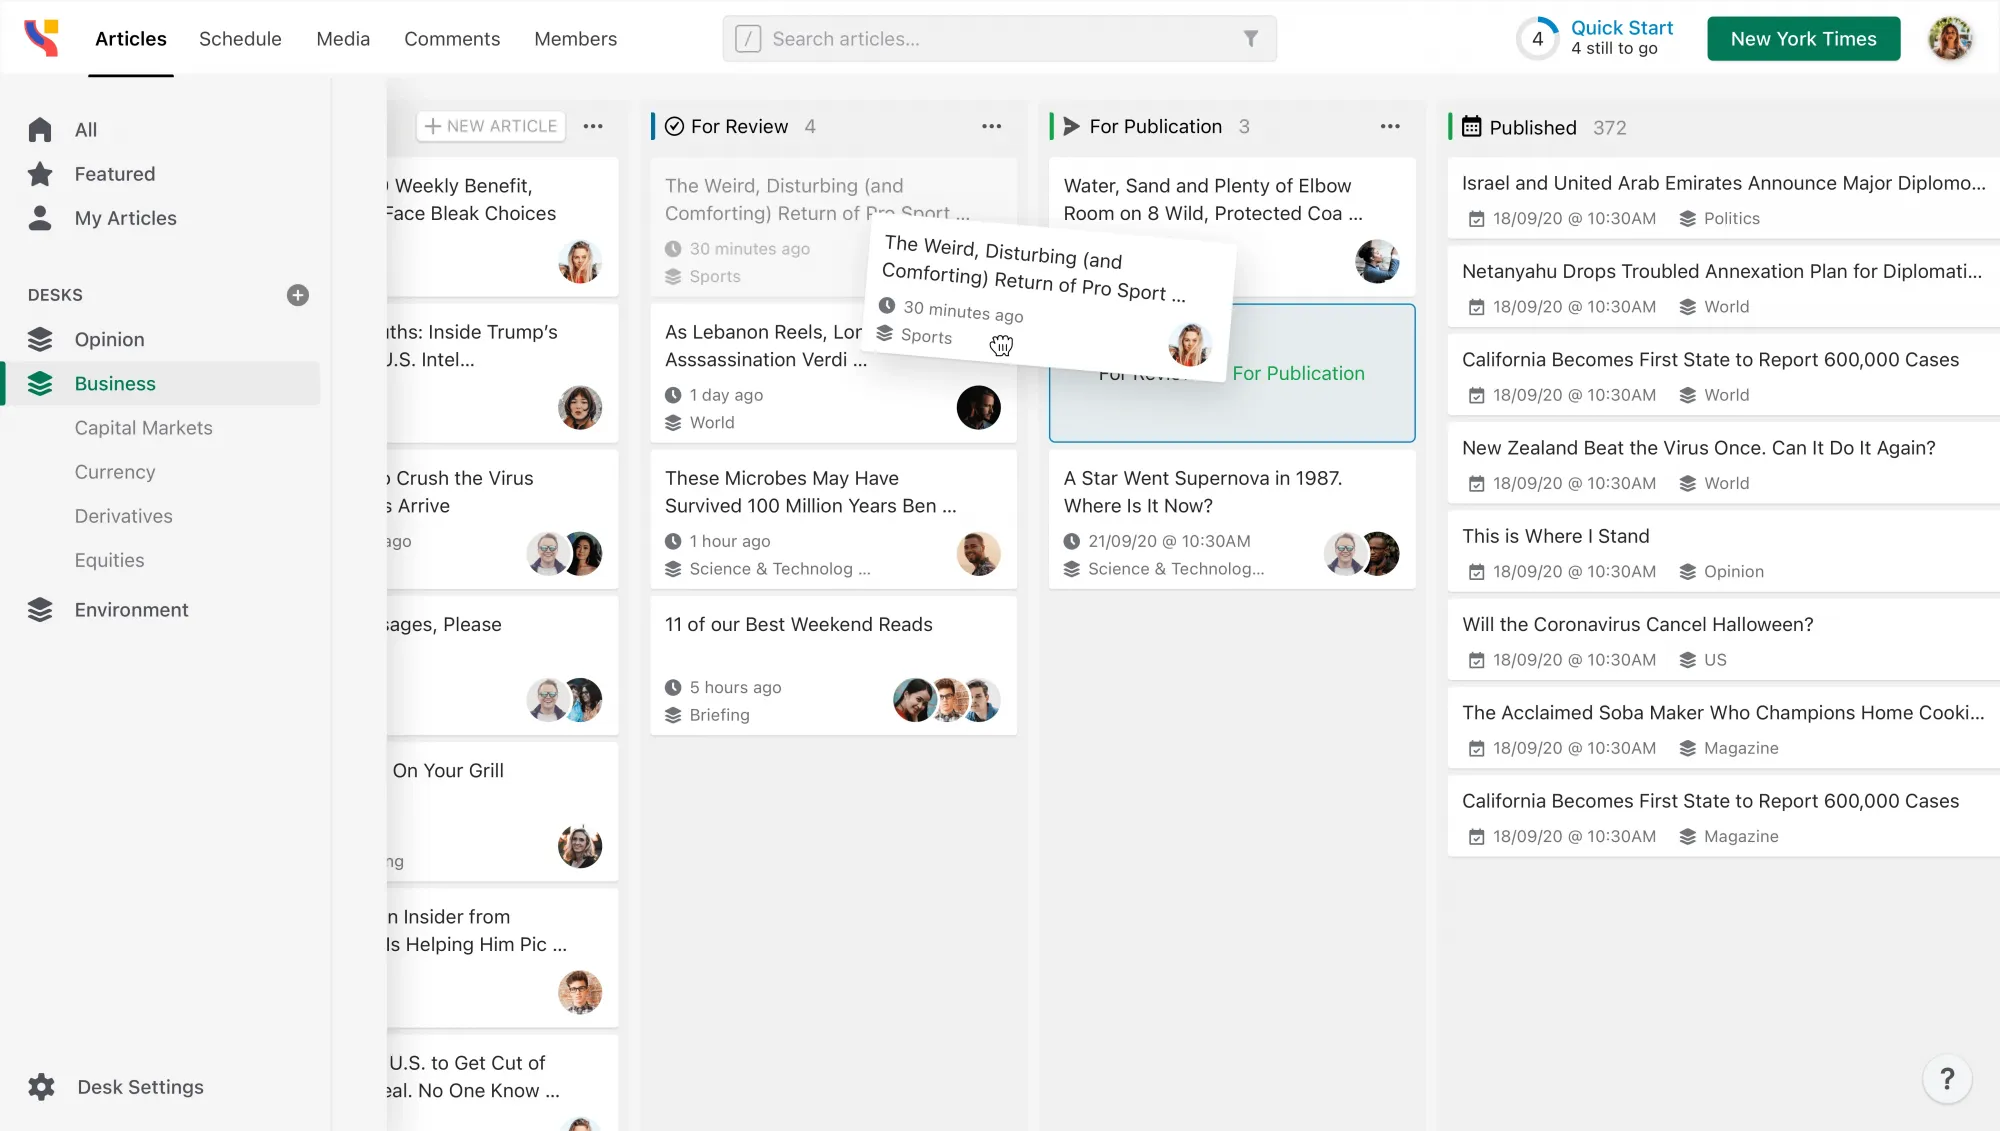Image resolution: width=2000 pixels, height=1131 pixels.
Task: Open the All articles home icon
Action: pos(40,130)
